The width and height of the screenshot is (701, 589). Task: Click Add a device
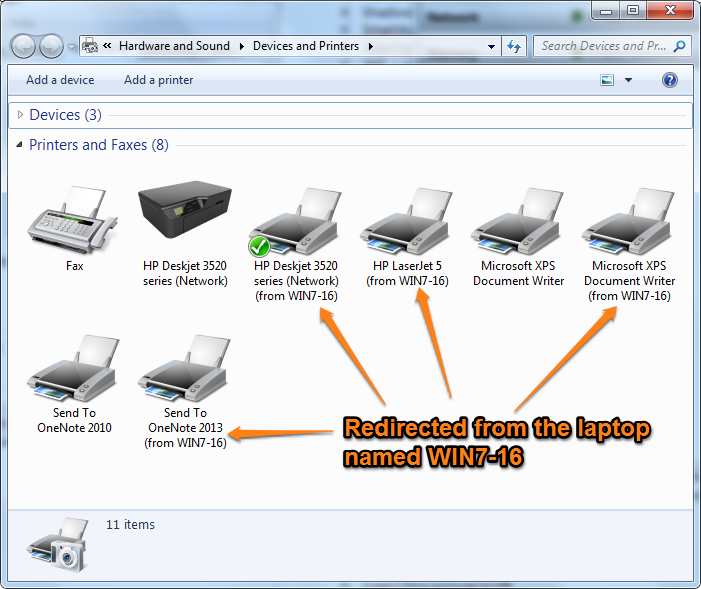(60, 80)
